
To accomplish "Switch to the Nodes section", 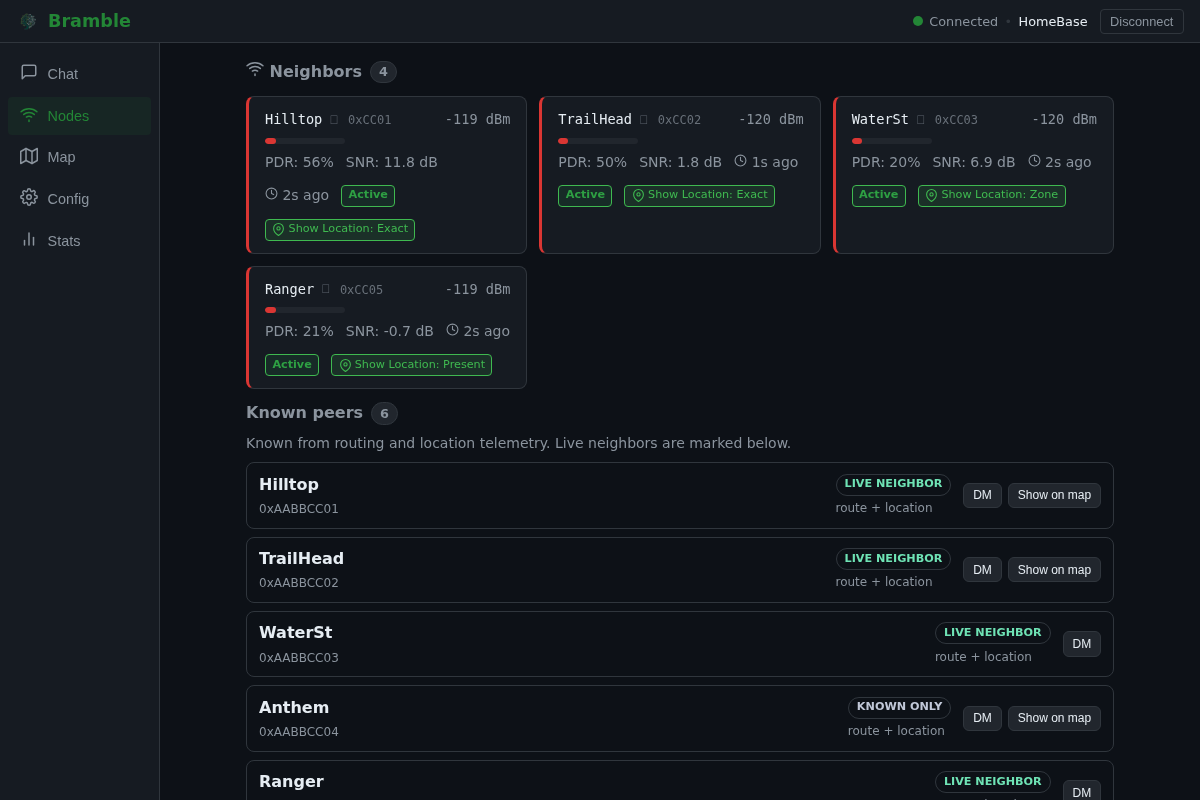I will click(79, 116).
